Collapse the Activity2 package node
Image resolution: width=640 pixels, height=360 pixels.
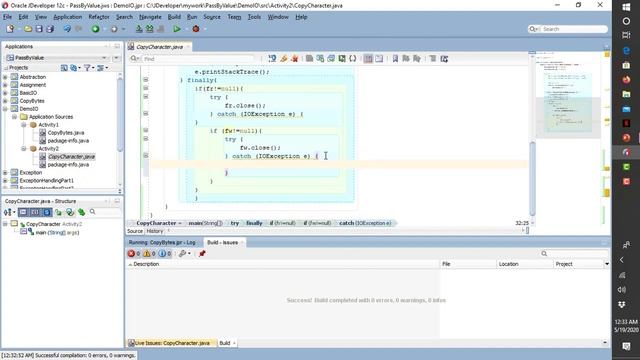tap(24, 149)
